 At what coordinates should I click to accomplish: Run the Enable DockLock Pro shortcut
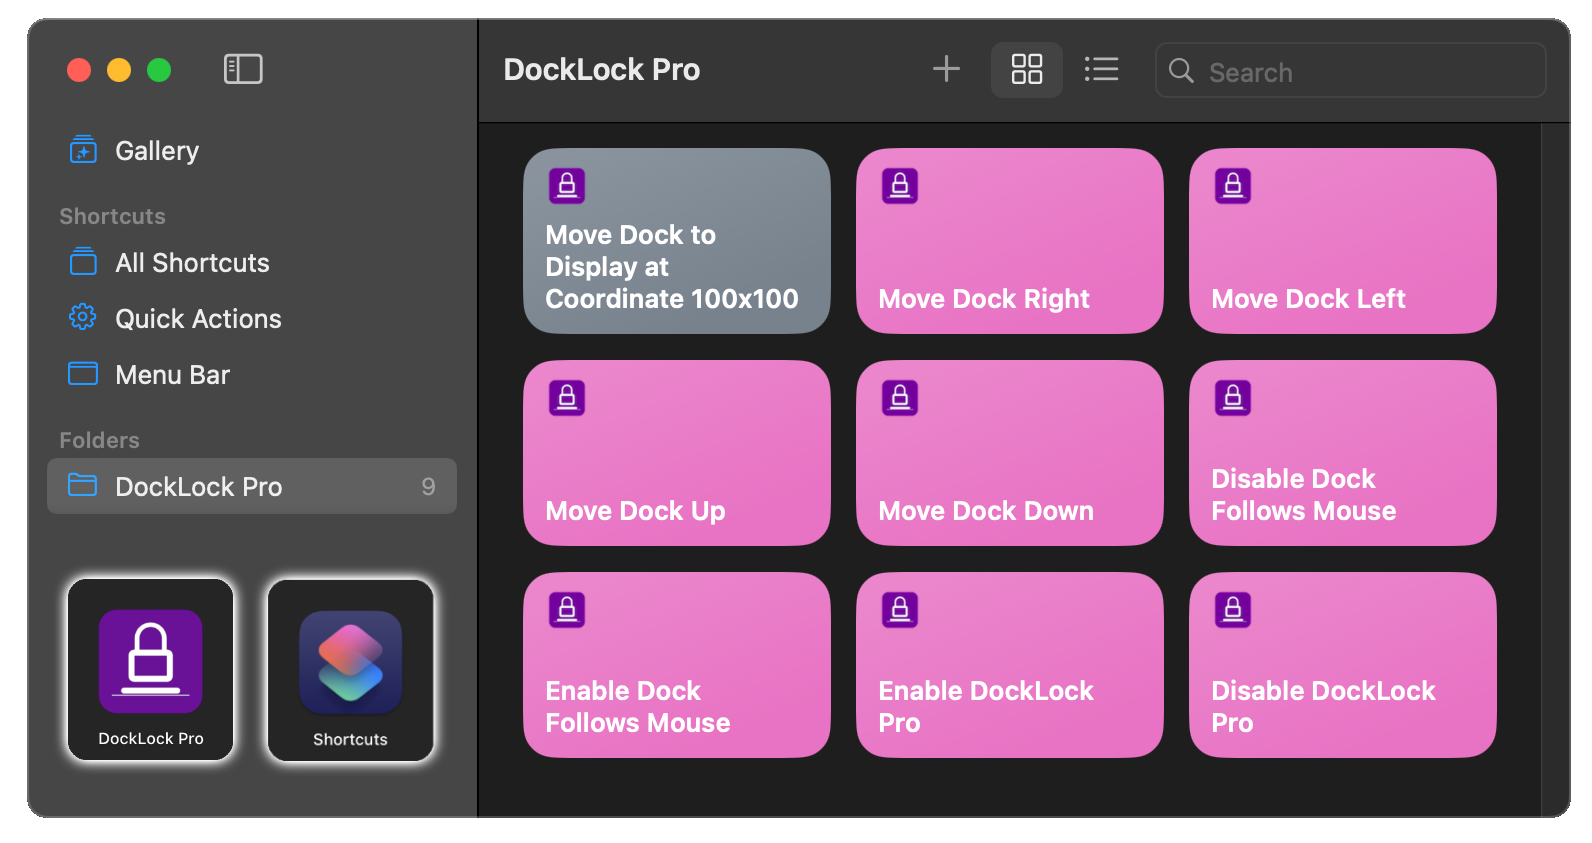click(x=1010, y=665)
